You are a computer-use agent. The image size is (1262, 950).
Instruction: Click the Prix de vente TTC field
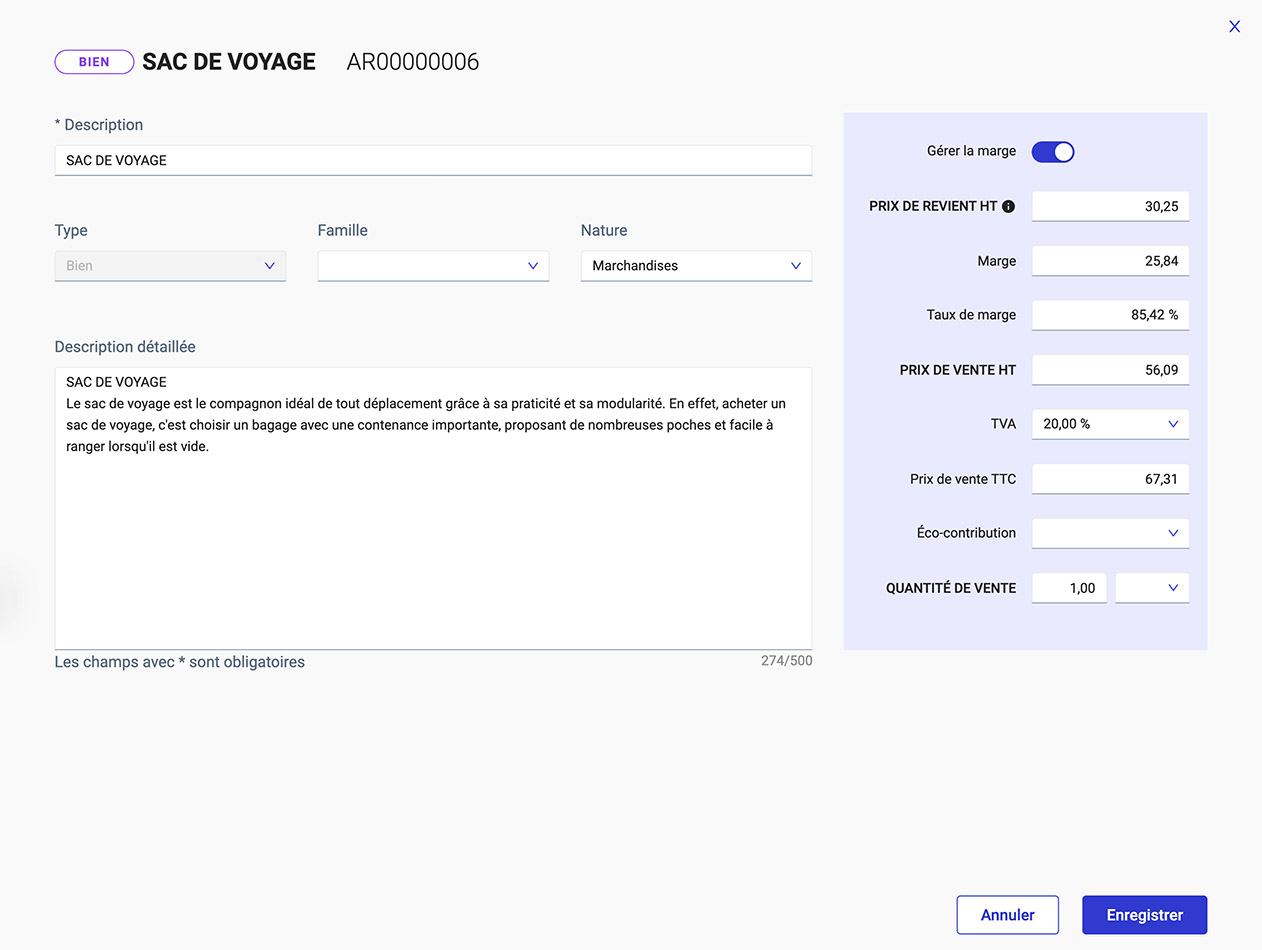coord(1110,478)
